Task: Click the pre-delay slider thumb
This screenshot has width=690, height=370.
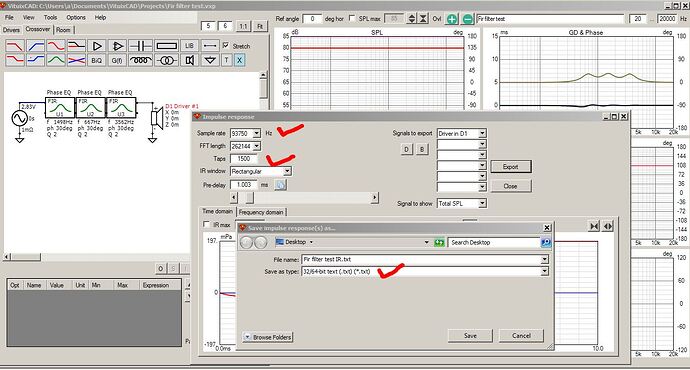Action: click(250, 198)
